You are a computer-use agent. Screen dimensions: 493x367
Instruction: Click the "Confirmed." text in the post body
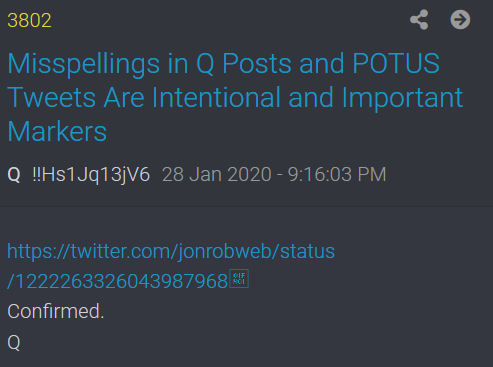click(56, 311)
